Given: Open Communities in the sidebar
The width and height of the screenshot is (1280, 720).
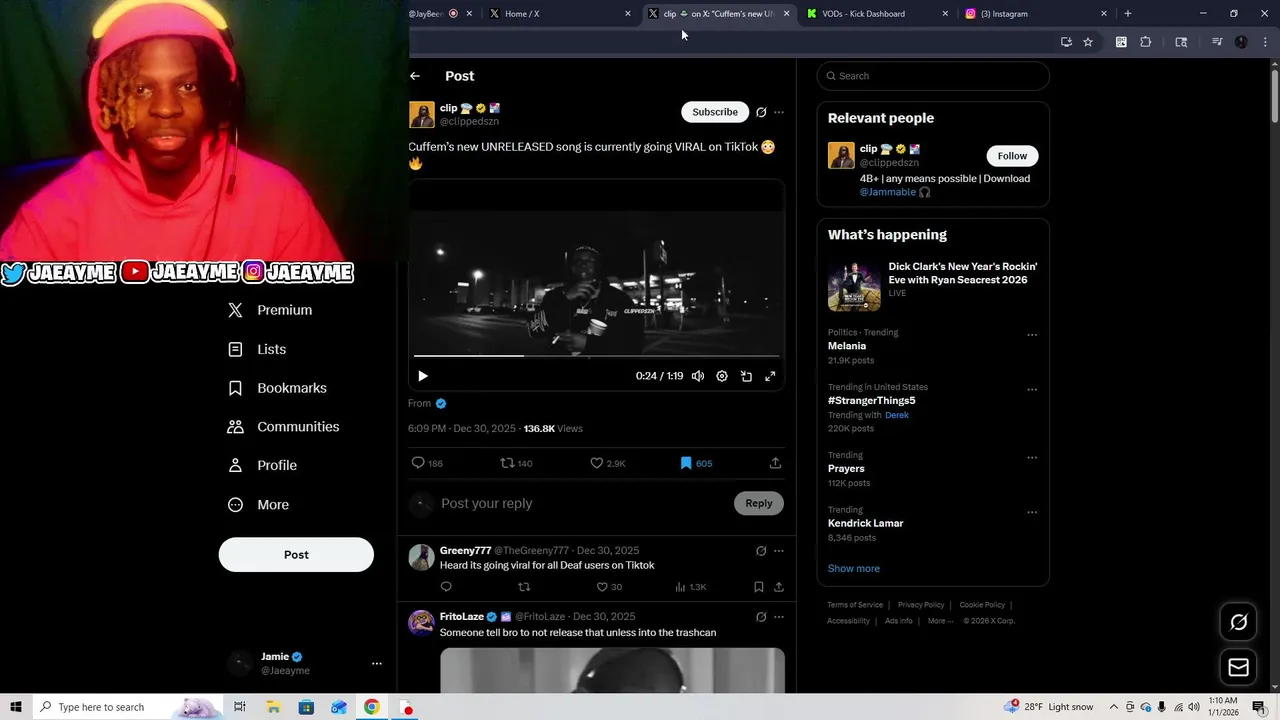Looking at the screenshot, I should pos(283,427).
